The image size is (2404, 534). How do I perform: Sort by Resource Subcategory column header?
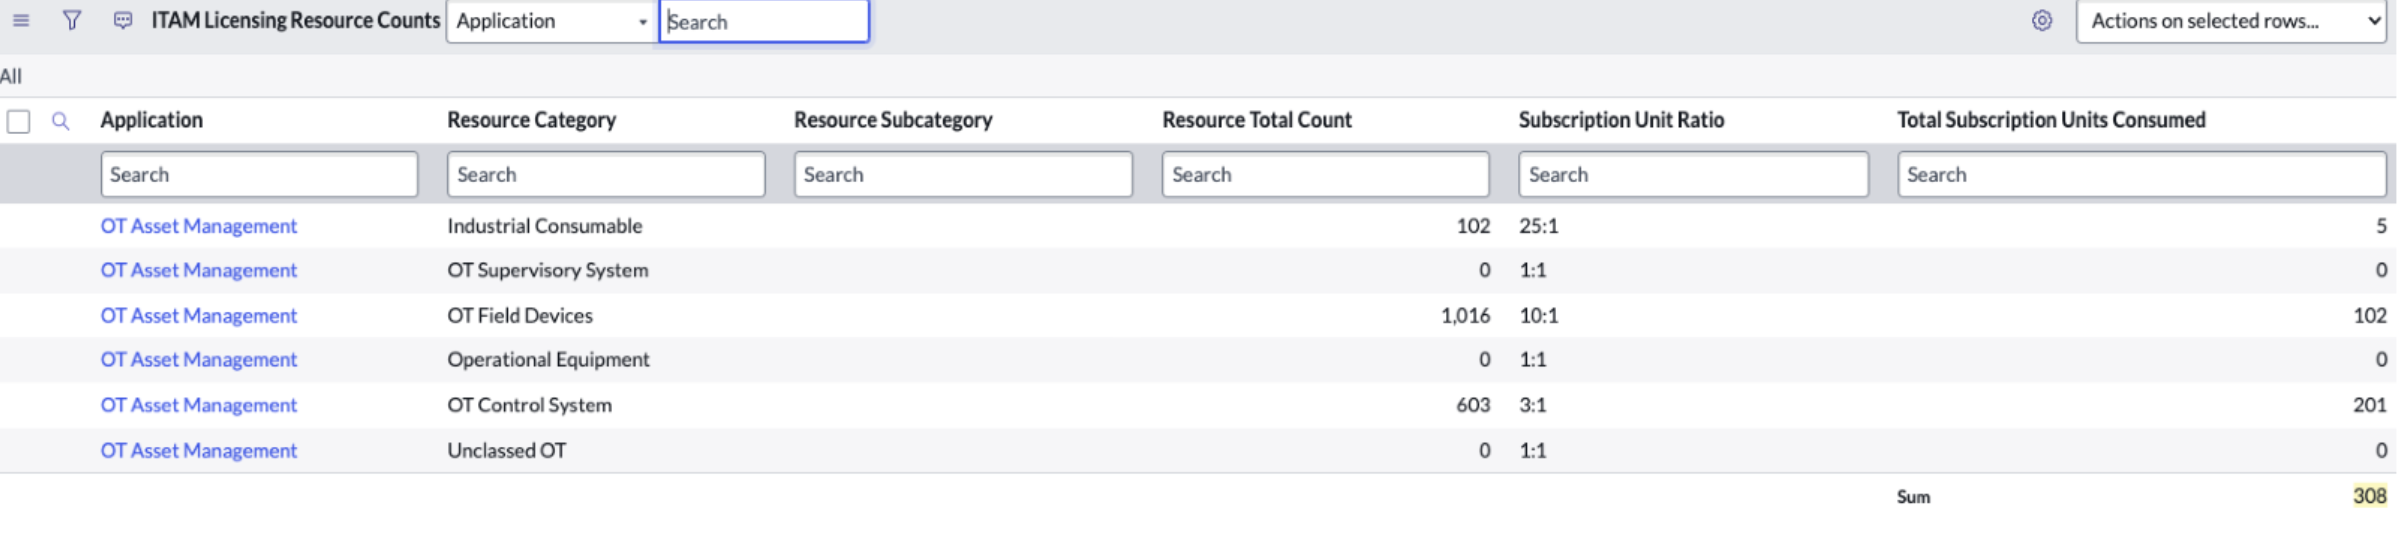point(893,120)
